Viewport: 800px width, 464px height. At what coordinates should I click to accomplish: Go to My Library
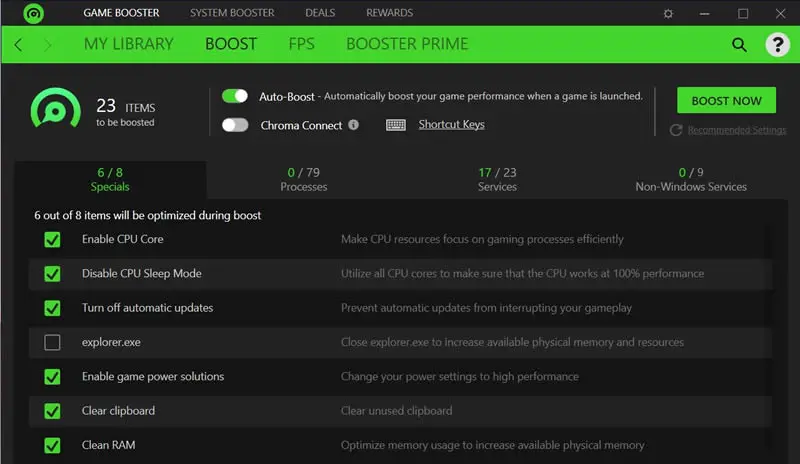pos(129,44)
